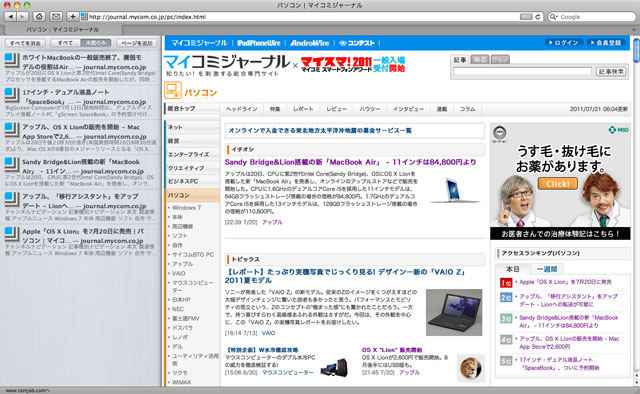Click the article search text field
Screen dimensions: 640x394
(x=522, y=71)
